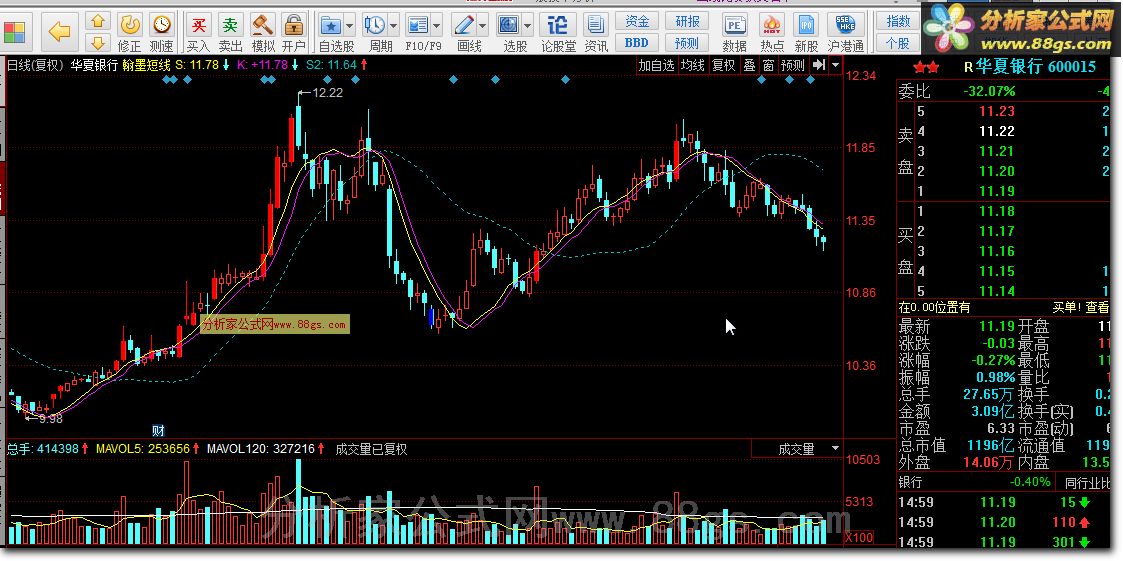
Task: Select the sell level 5 price 11.23
Action: pos(997,111)
